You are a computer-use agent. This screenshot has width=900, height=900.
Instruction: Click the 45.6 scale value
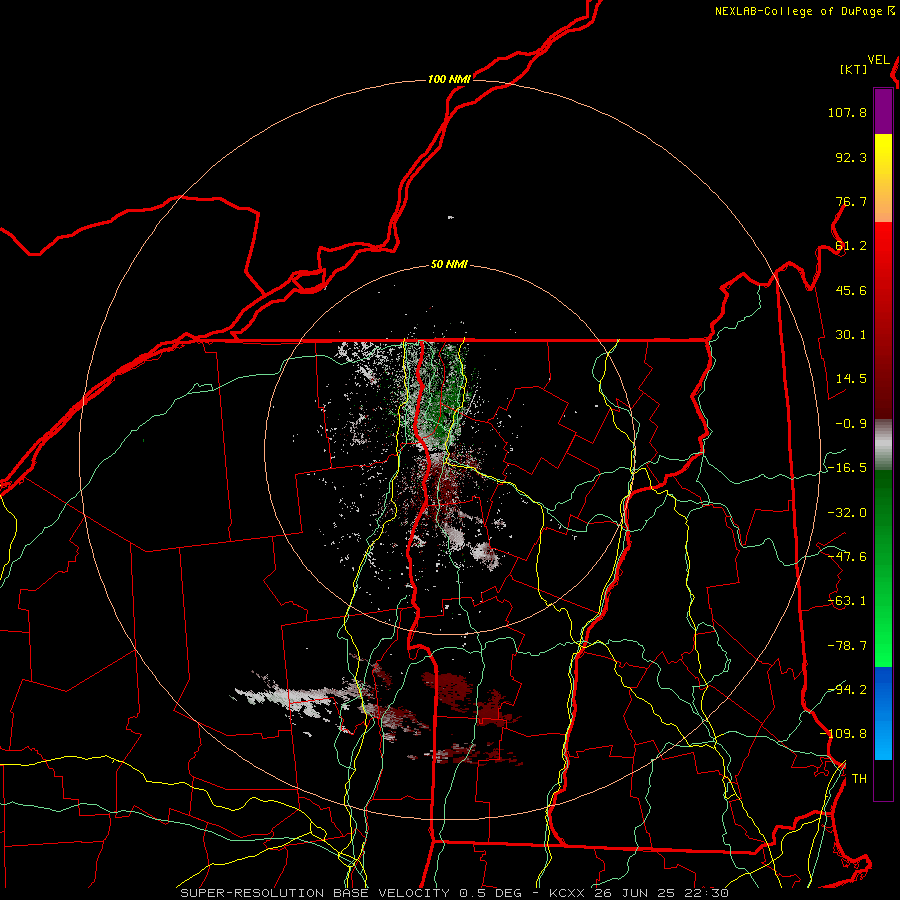(851, 290)
